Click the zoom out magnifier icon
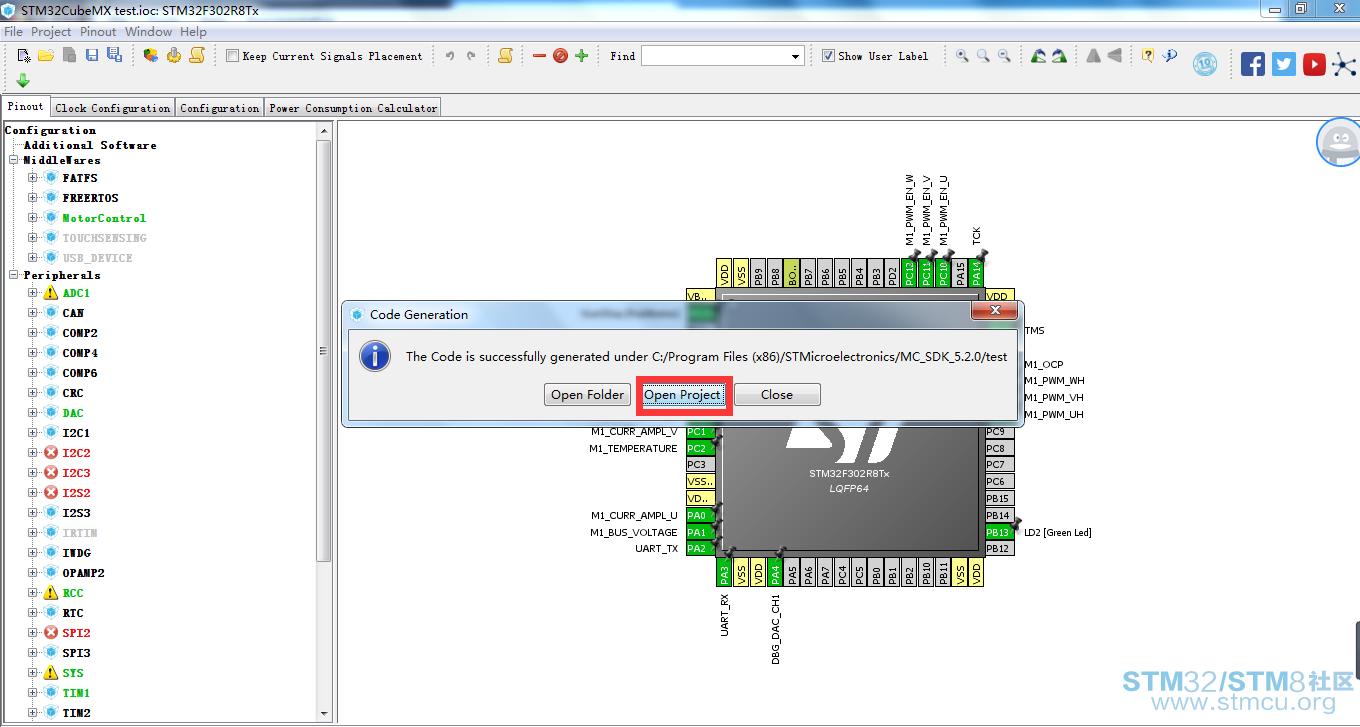The image size is (1360, 727). click(1004, 56)
